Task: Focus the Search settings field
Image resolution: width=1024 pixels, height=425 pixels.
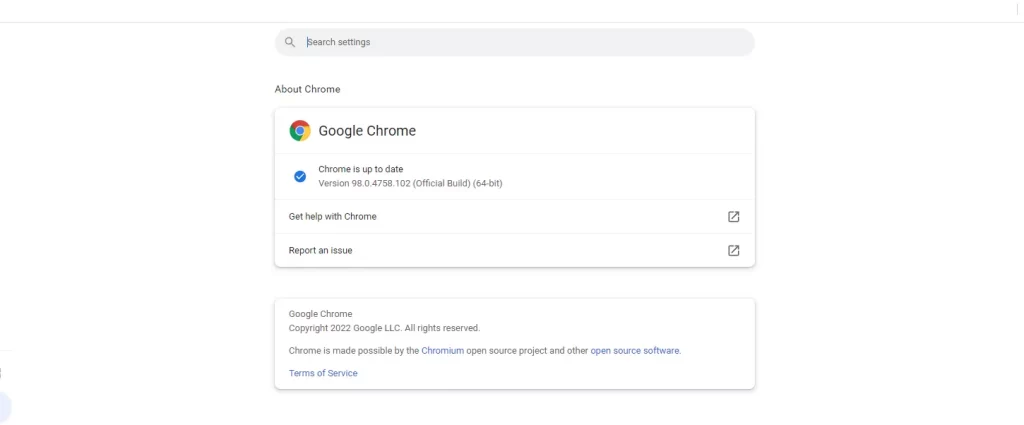Action: click(515, 42)
